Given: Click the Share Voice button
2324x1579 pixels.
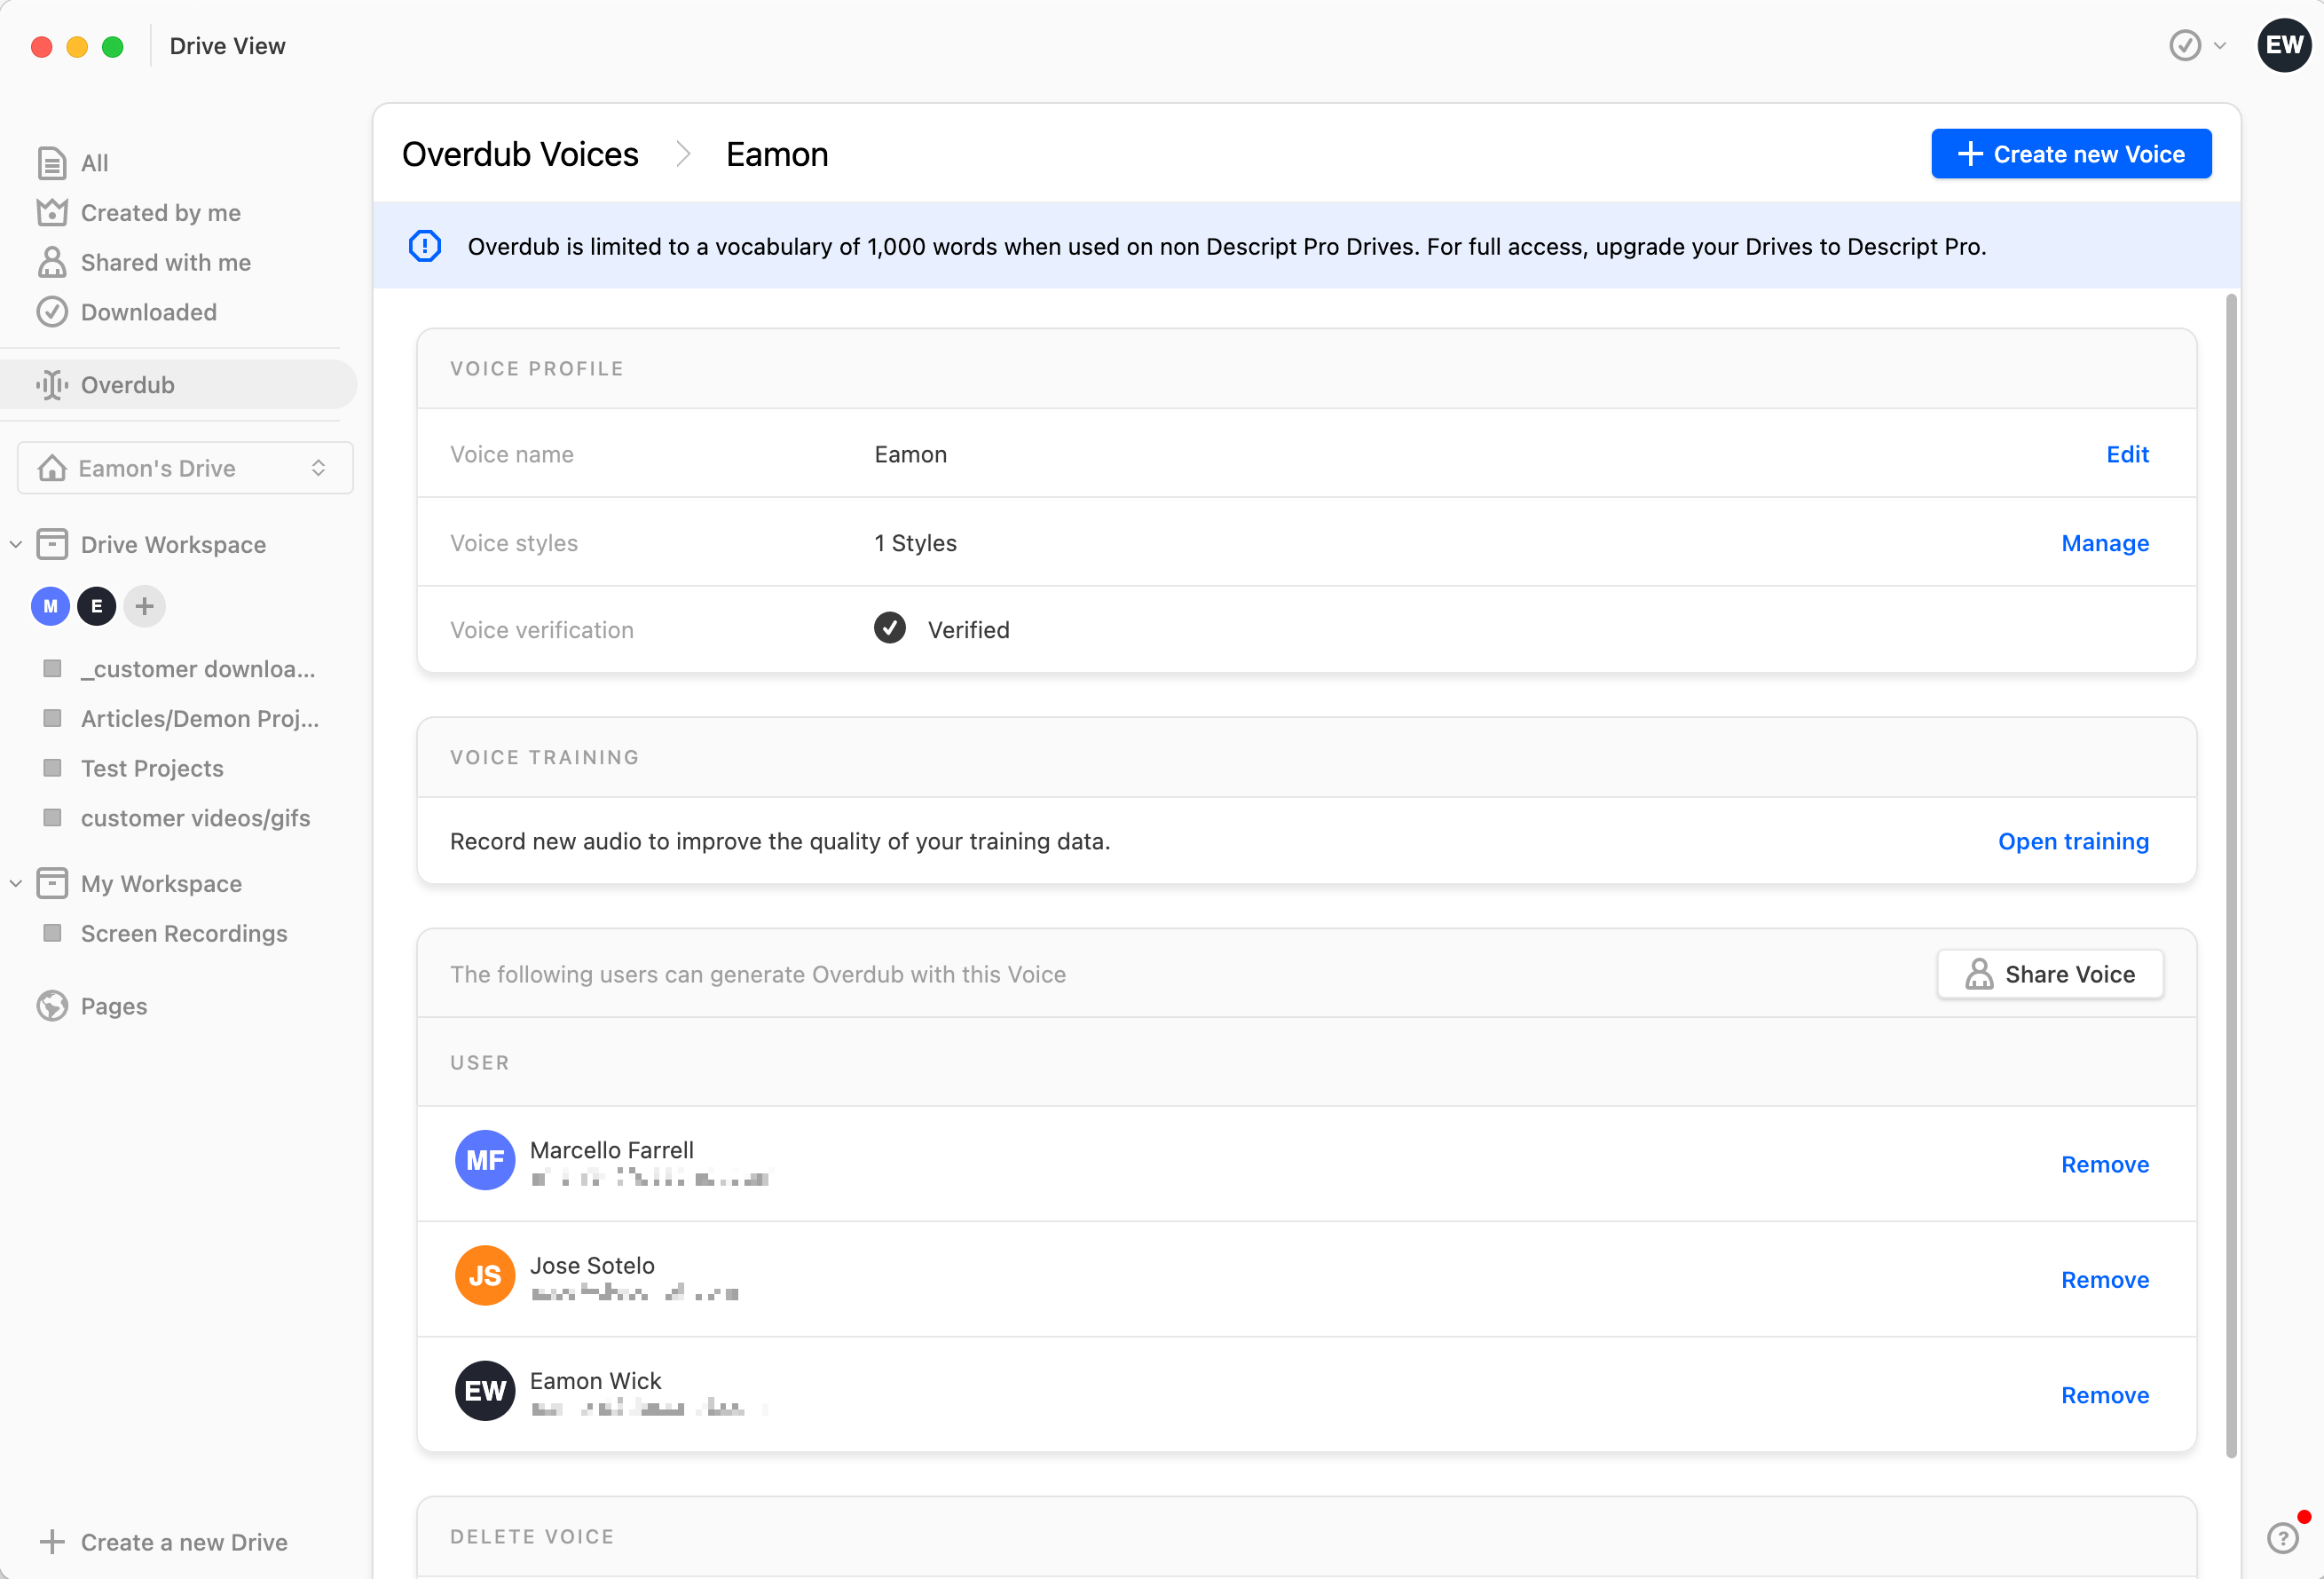Looking at the screenshot, I should (2050, 974).
